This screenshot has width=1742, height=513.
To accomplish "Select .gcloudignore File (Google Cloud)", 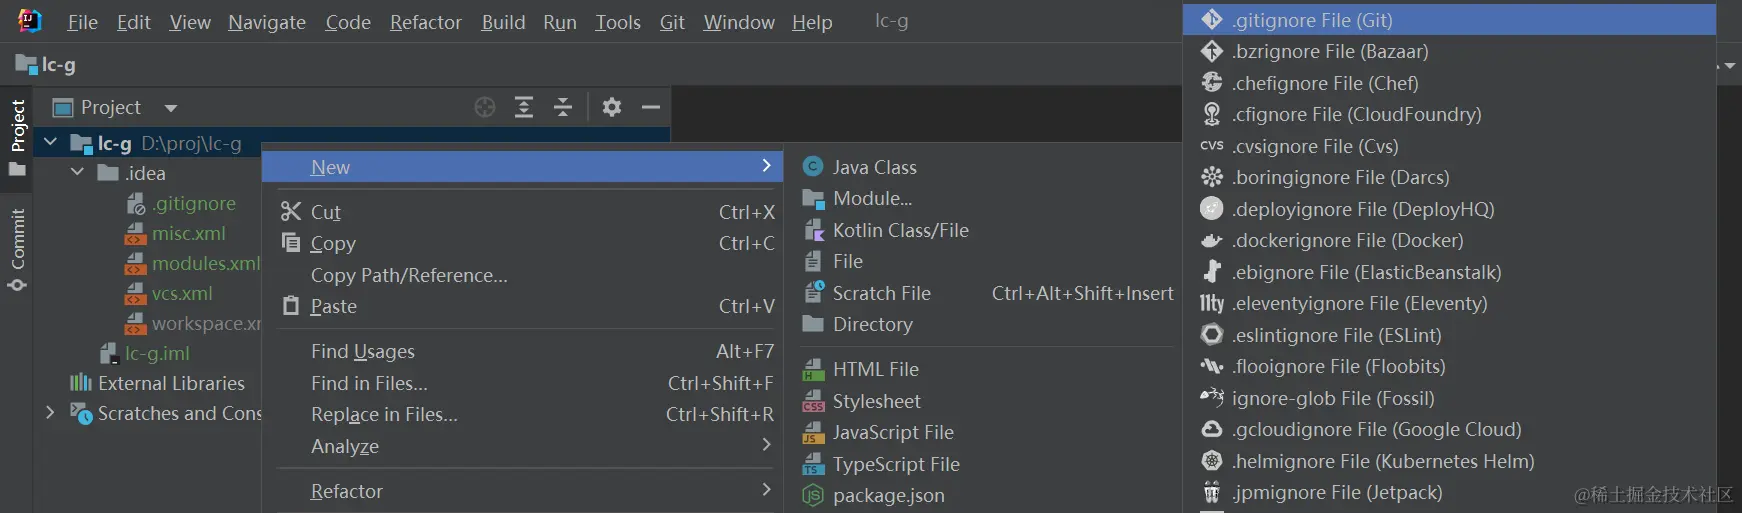I will coord(1376,429).
